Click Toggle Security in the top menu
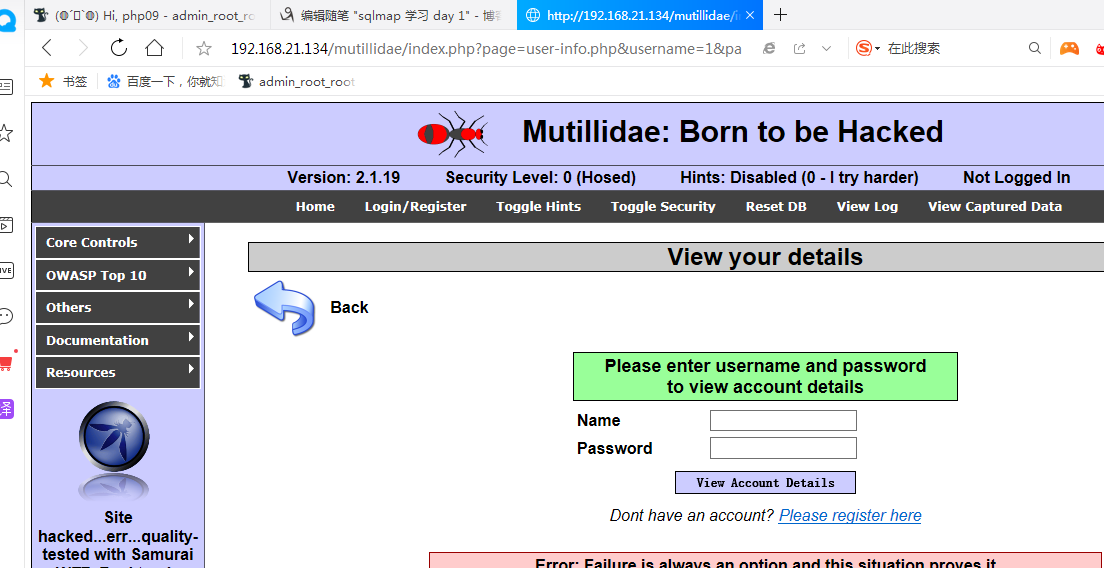The width and height of the screenshot is (1104, 568). pyautogui.click(x=663, y=206)
